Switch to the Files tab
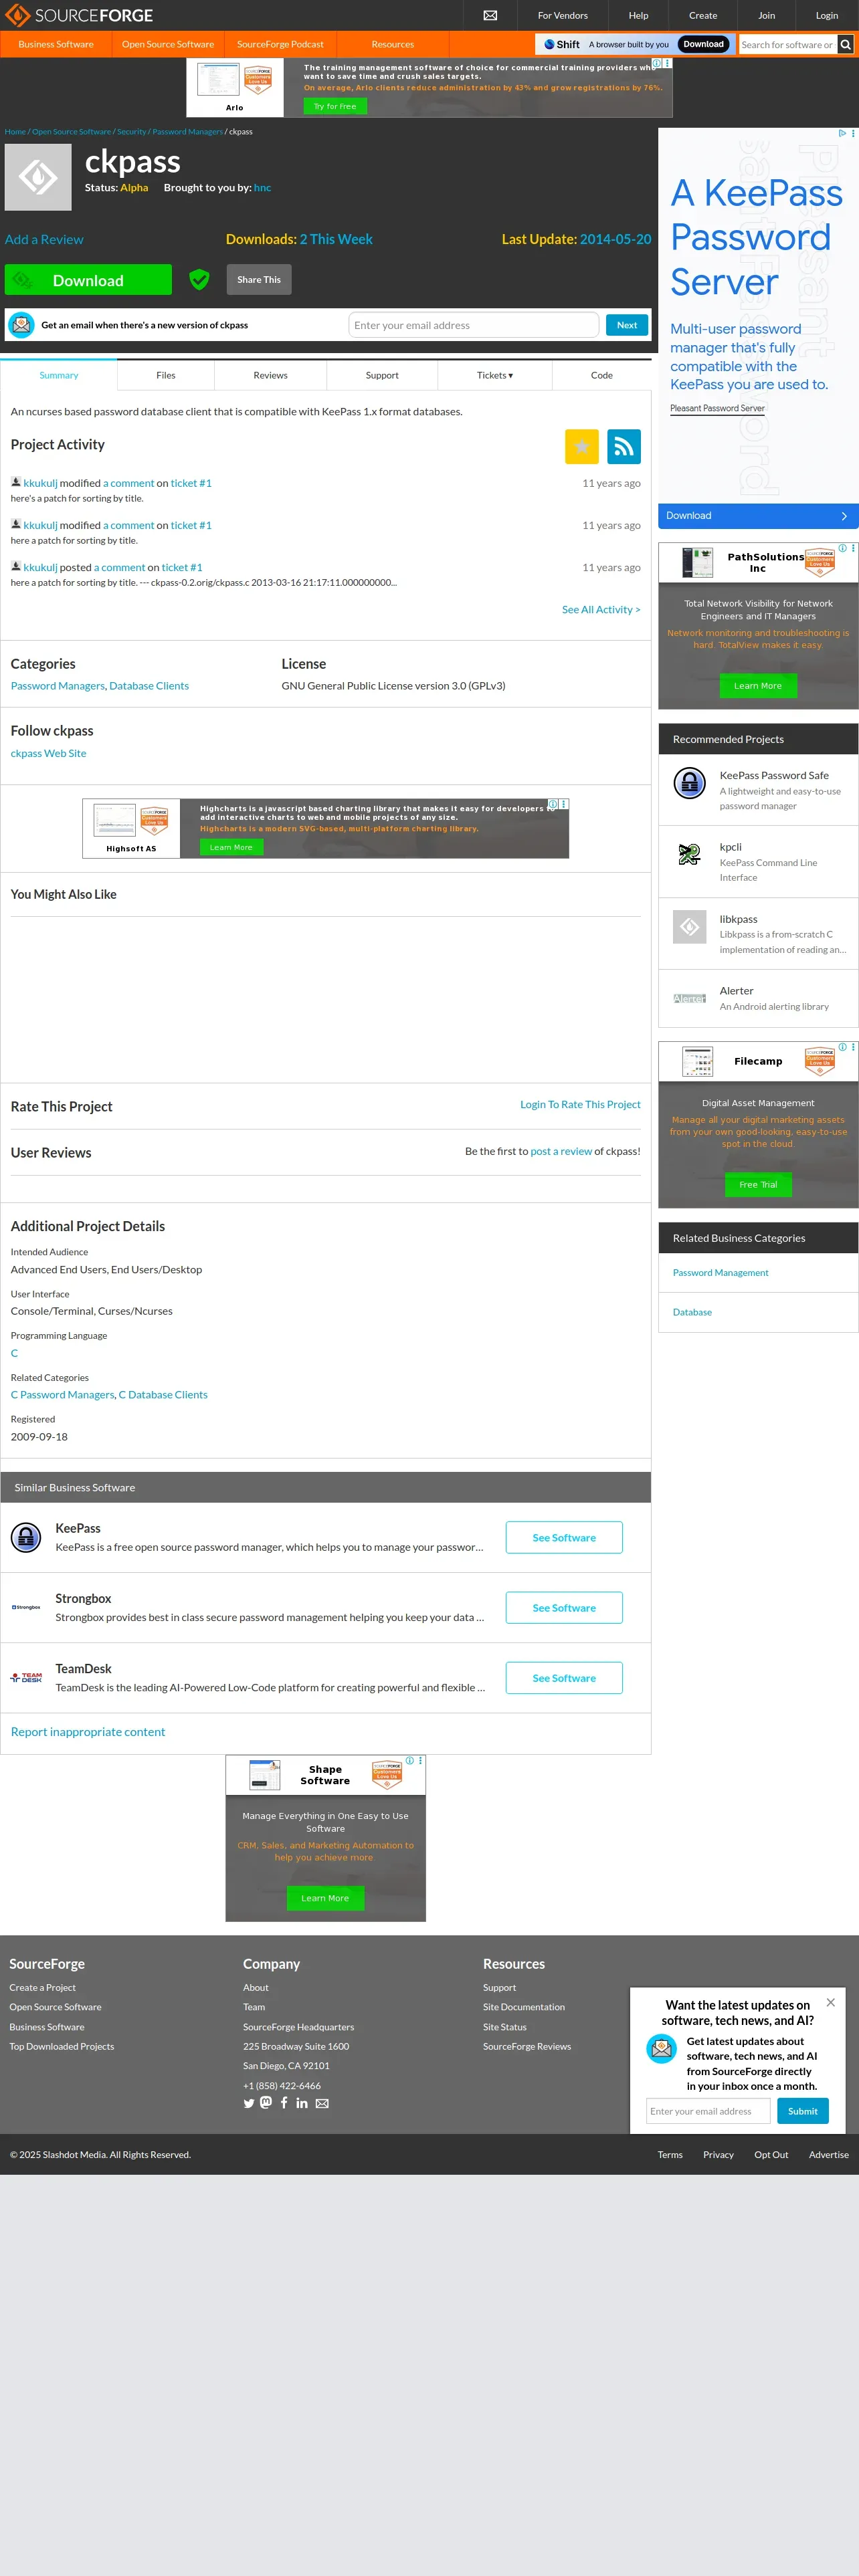 tap(166, 375)
